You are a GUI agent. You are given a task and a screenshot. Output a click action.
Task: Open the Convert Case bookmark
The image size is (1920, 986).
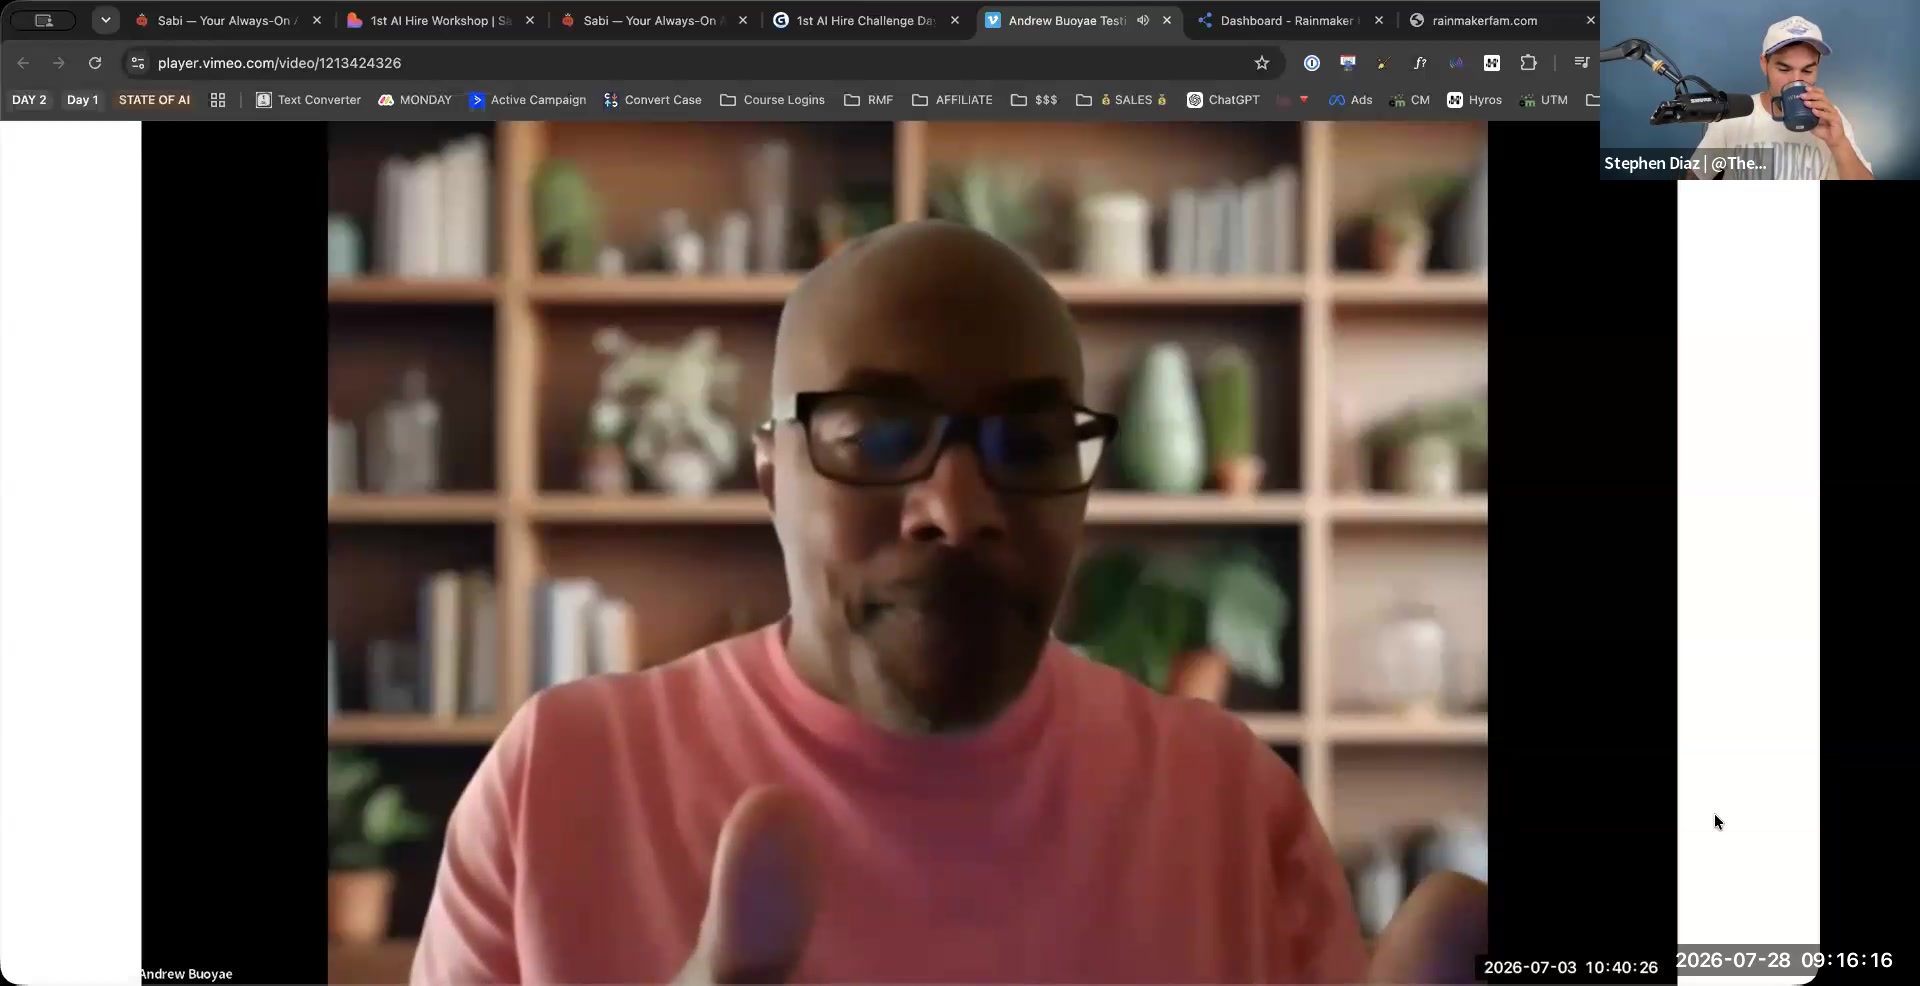click(653, 100)
